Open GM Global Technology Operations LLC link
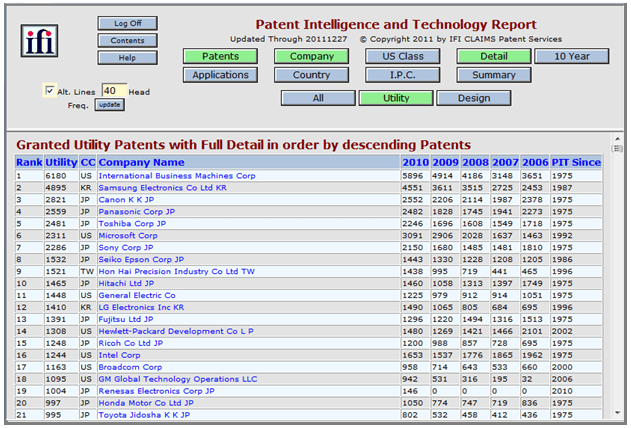 coord(178,379)
